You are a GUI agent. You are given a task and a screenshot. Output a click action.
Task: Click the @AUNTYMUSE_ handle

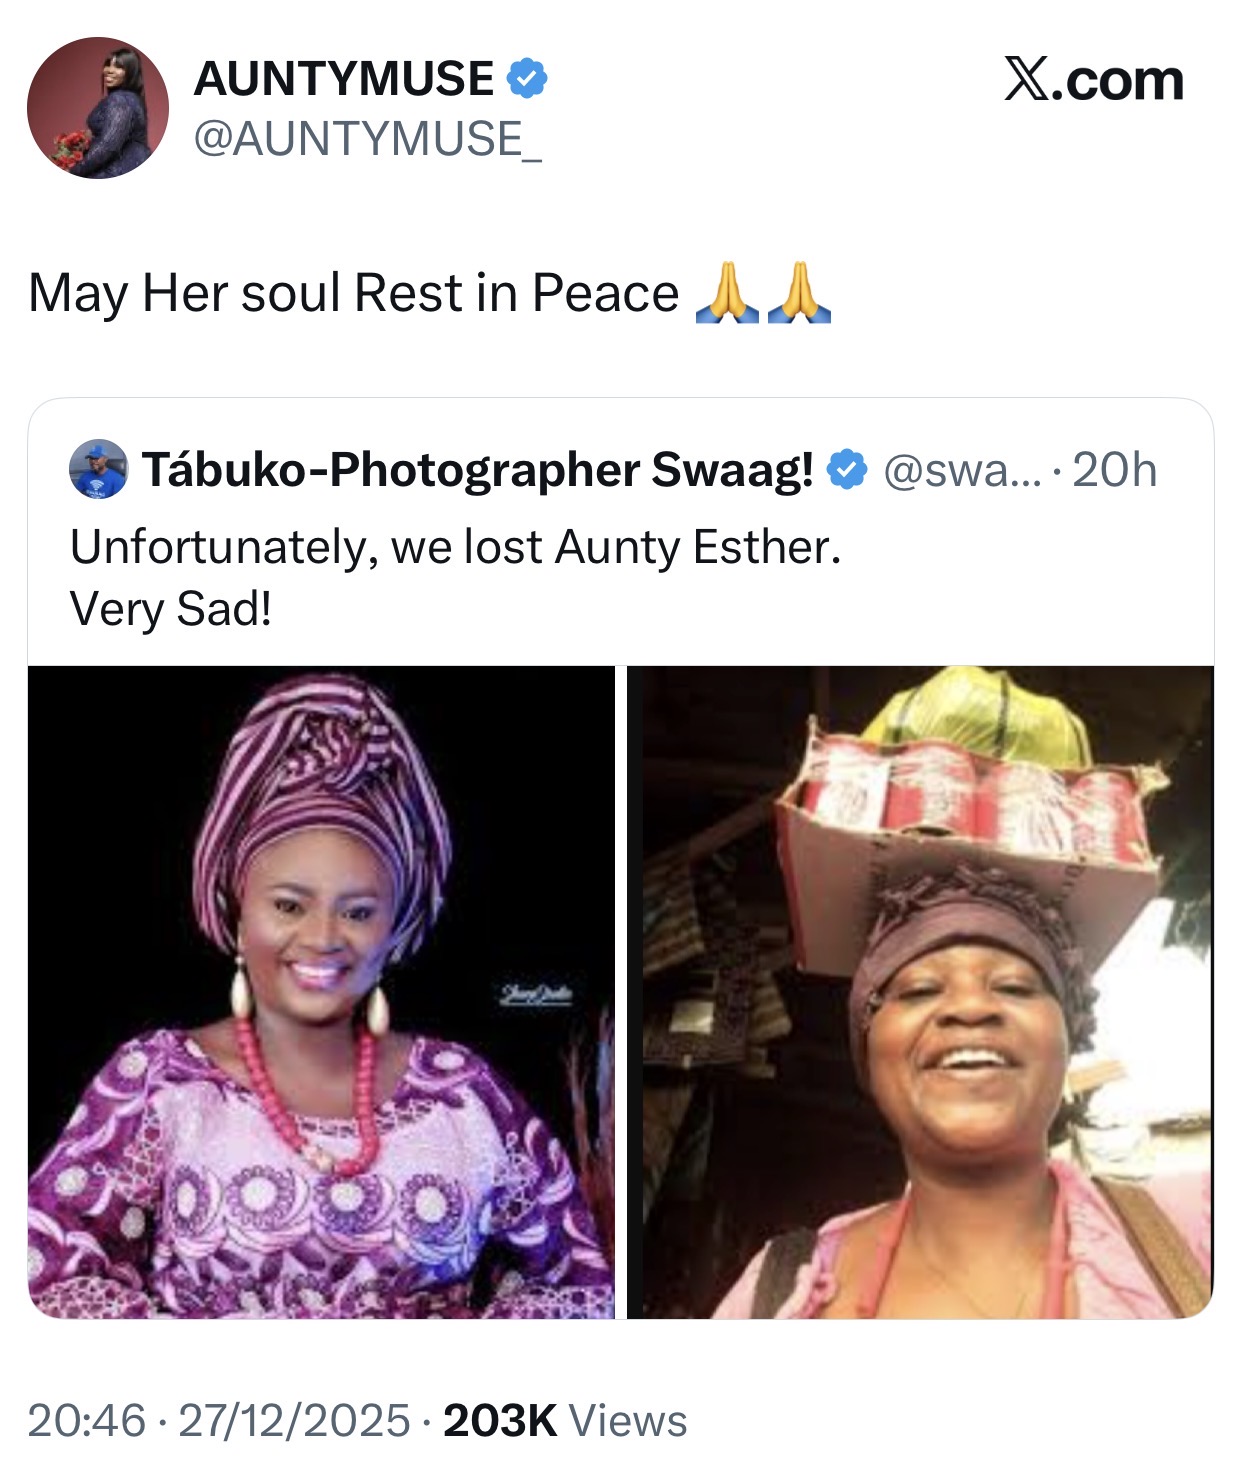[x=367, y=138]
